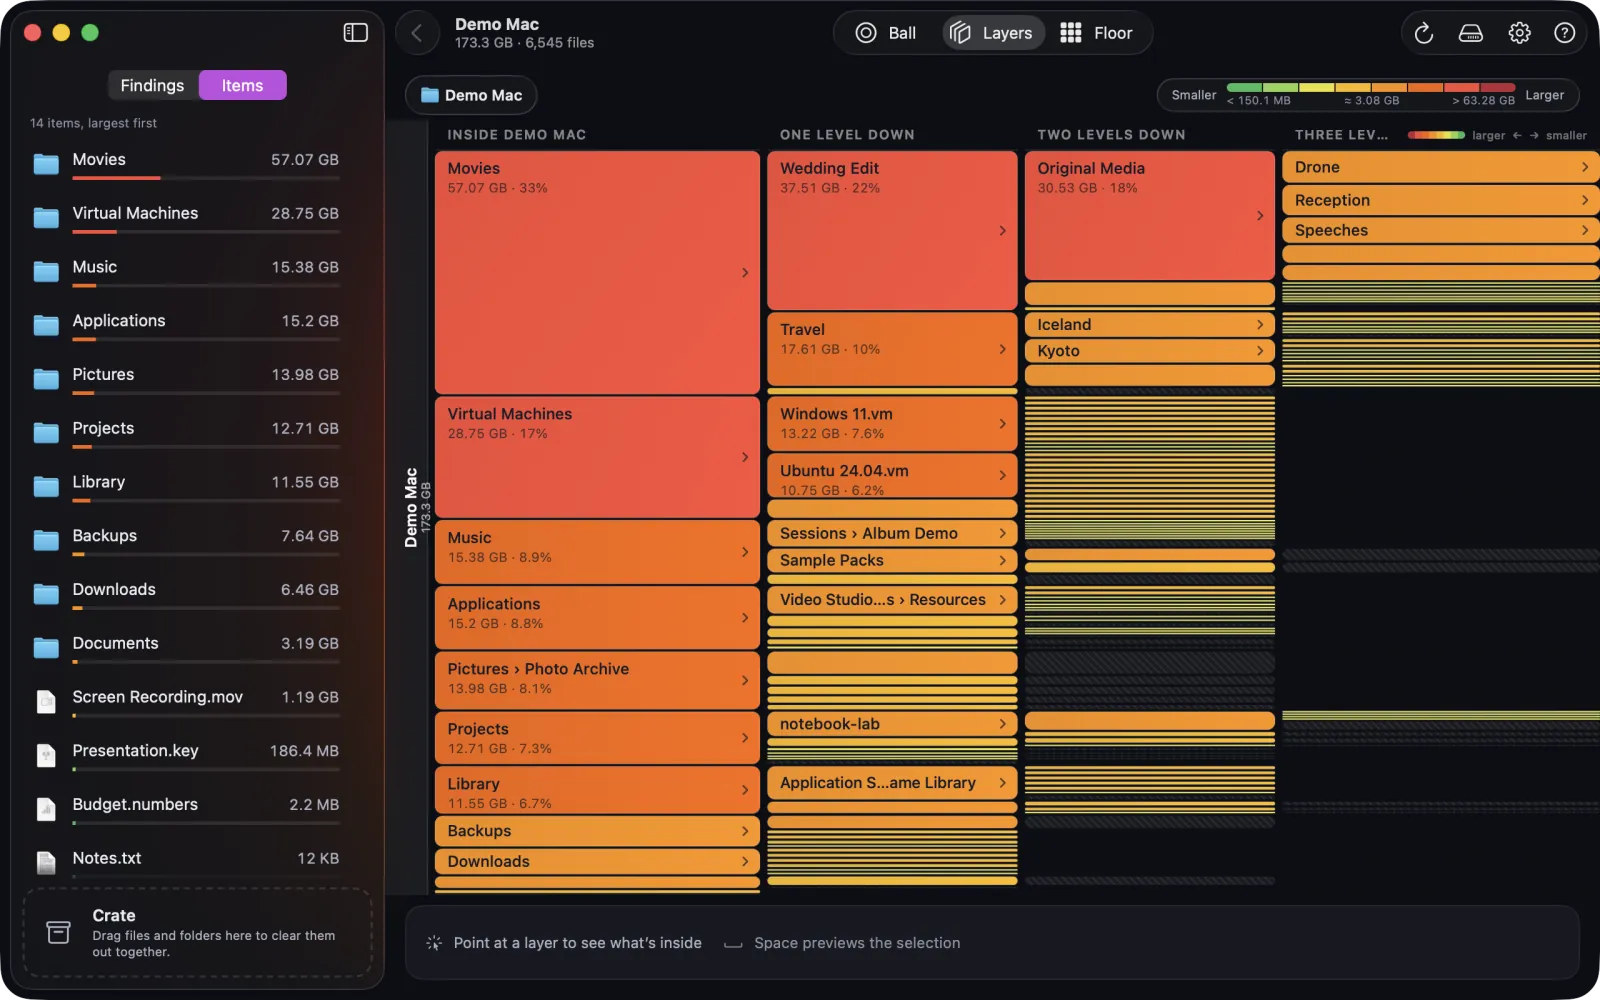This screenshot has height=1000, width=1600.
Task: Open the Sample Packs block
Action: 892,560
